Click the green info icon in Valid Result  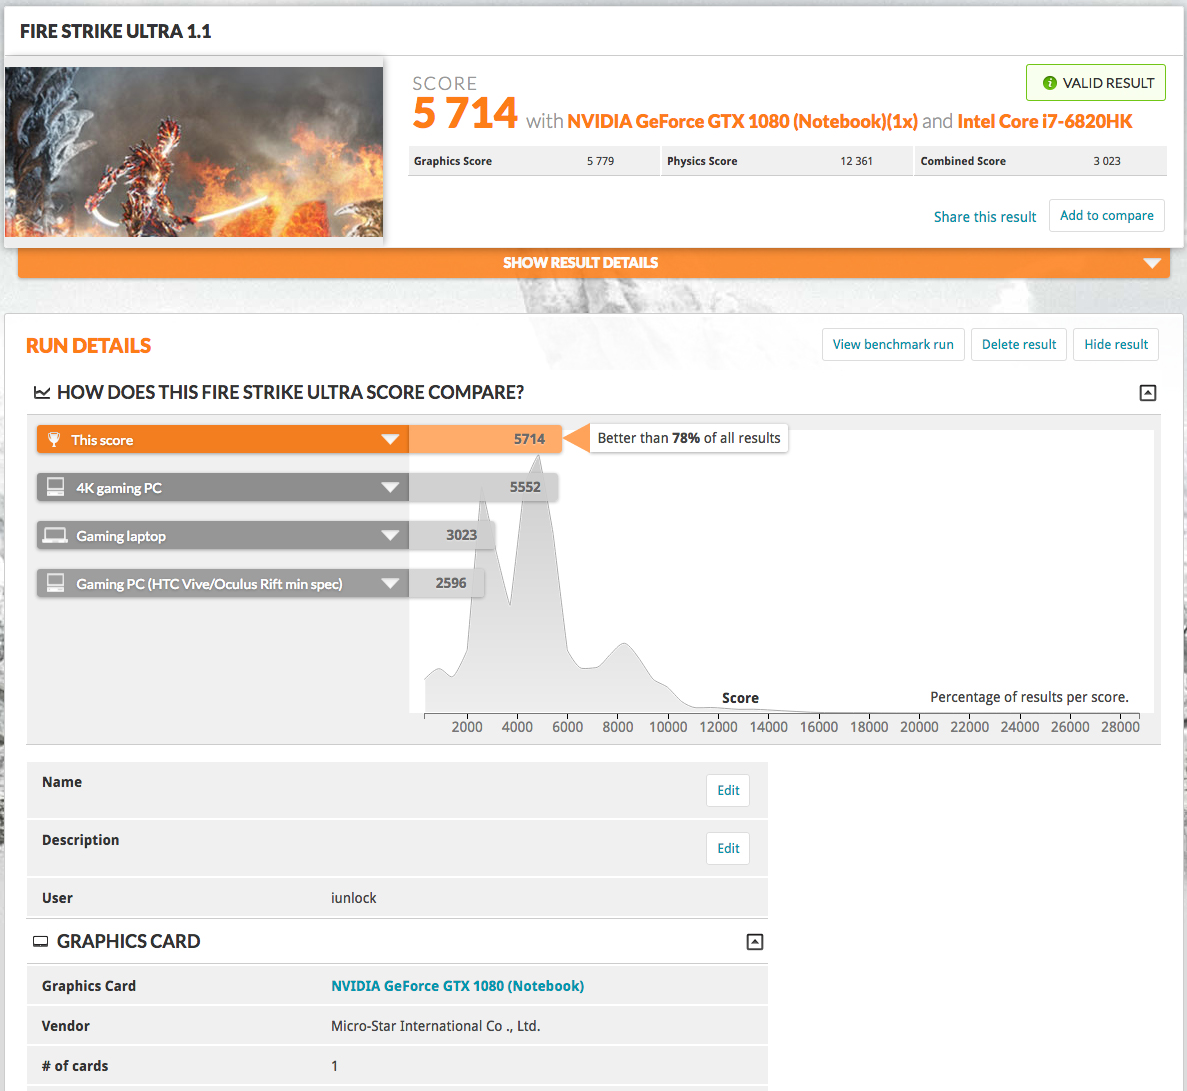pos(1049,83)
